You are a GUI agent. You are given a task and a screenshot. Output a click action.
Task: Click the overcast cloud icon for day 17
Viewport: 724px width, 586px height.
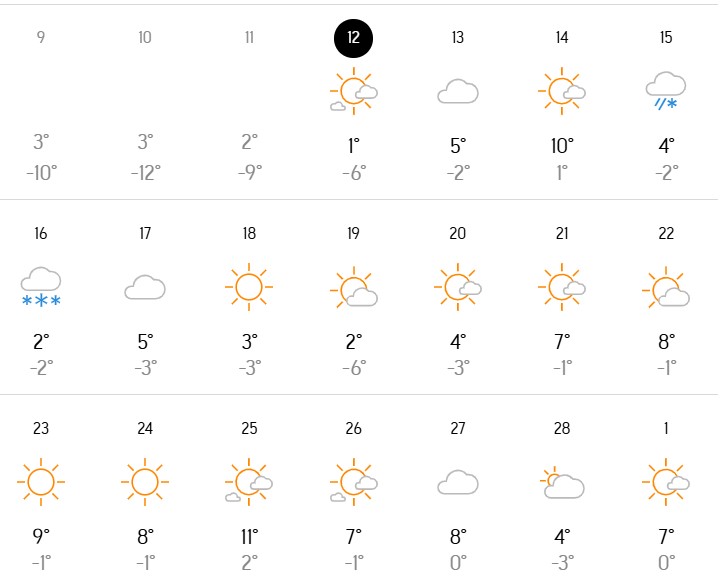(145, 288)
